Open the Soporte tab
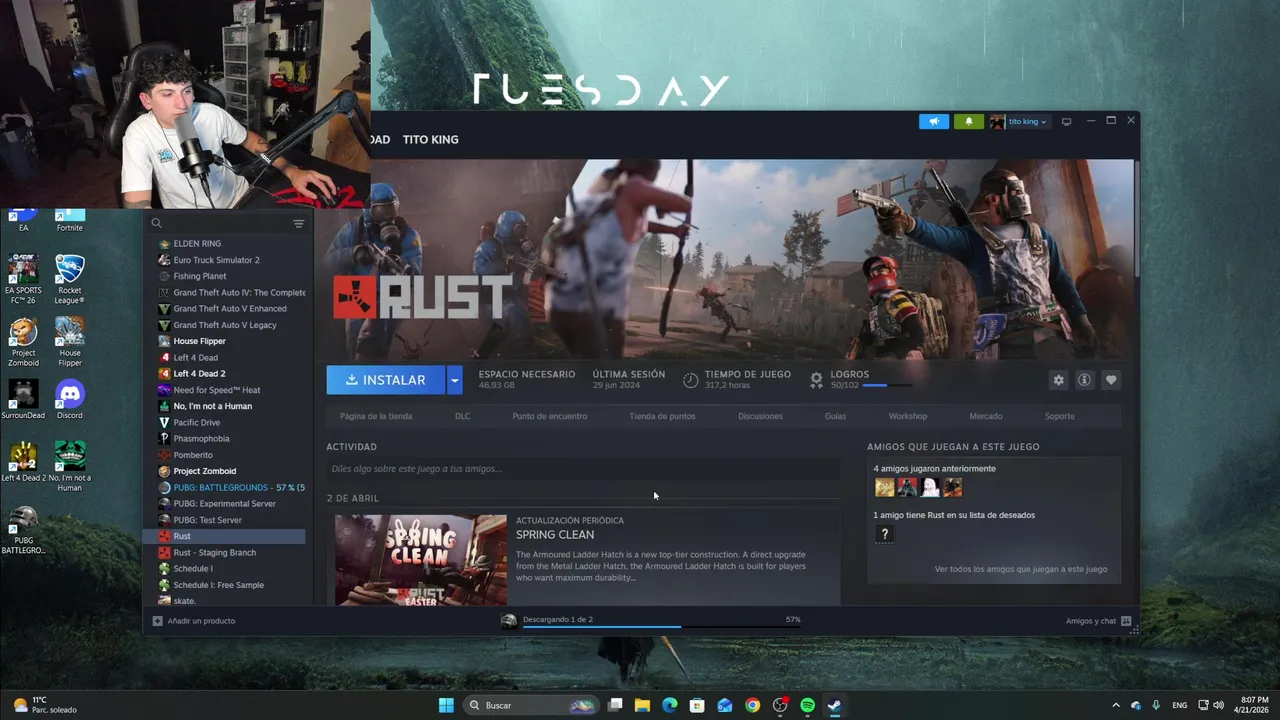 pos(1060,416)
